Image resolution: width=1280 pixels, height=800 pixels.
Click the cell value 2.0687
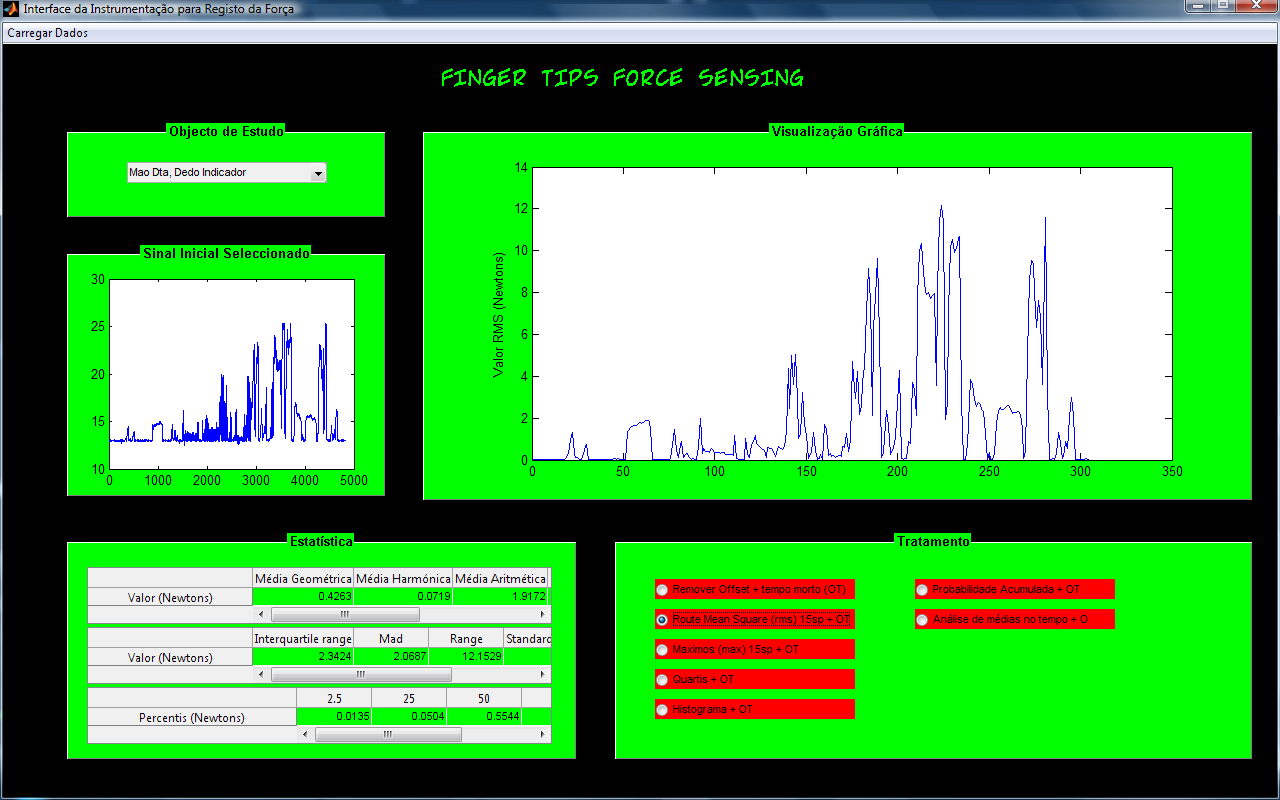pos(391,657)
